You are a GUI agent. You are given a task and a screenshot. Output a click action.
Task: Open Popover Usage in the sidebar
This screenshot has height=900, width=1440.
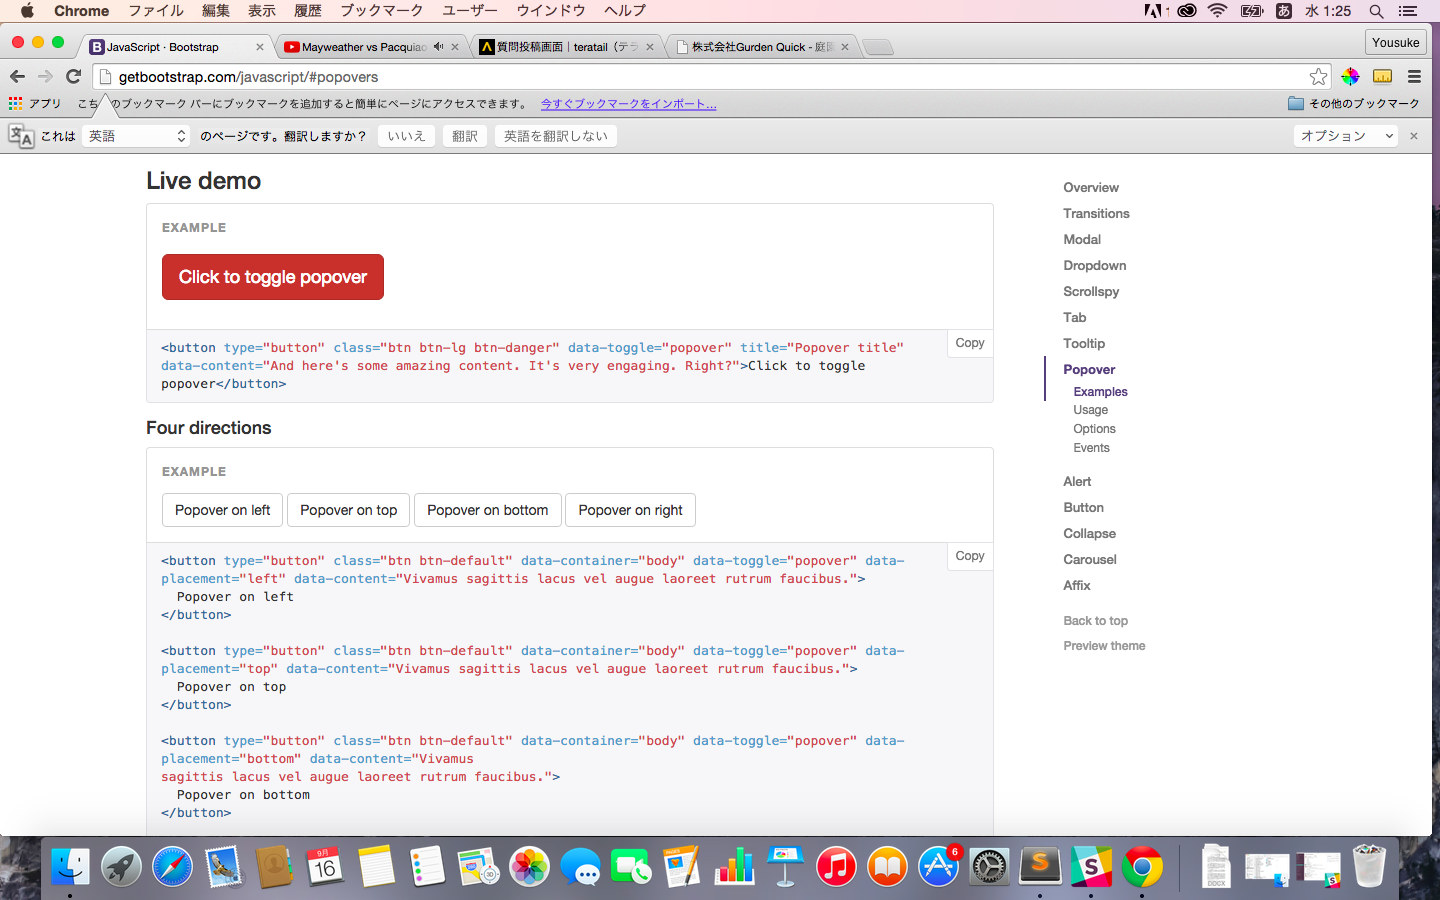point(1091,410)
